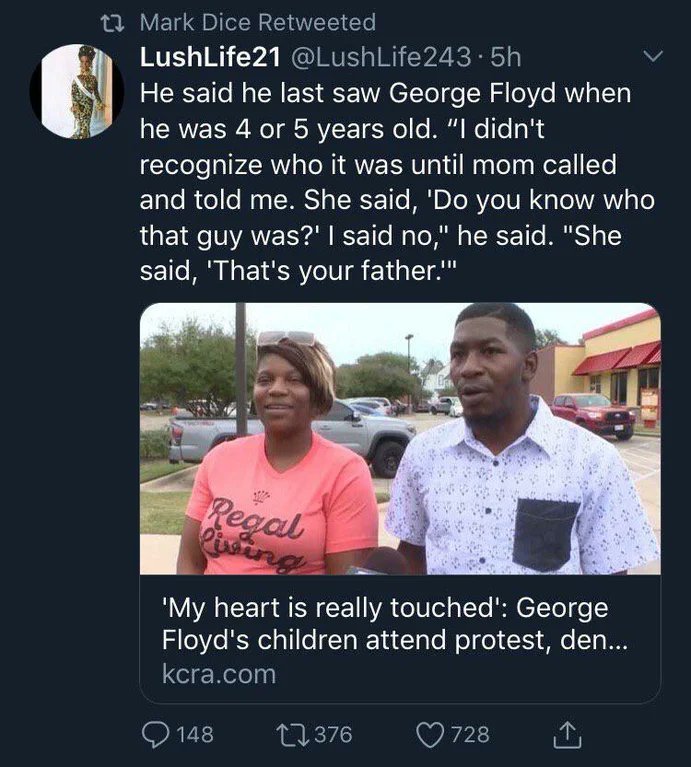691x767 pixels.
Task: Like the tweet with the heart icon
Action: pyautogui.click(x=433, y=735)
